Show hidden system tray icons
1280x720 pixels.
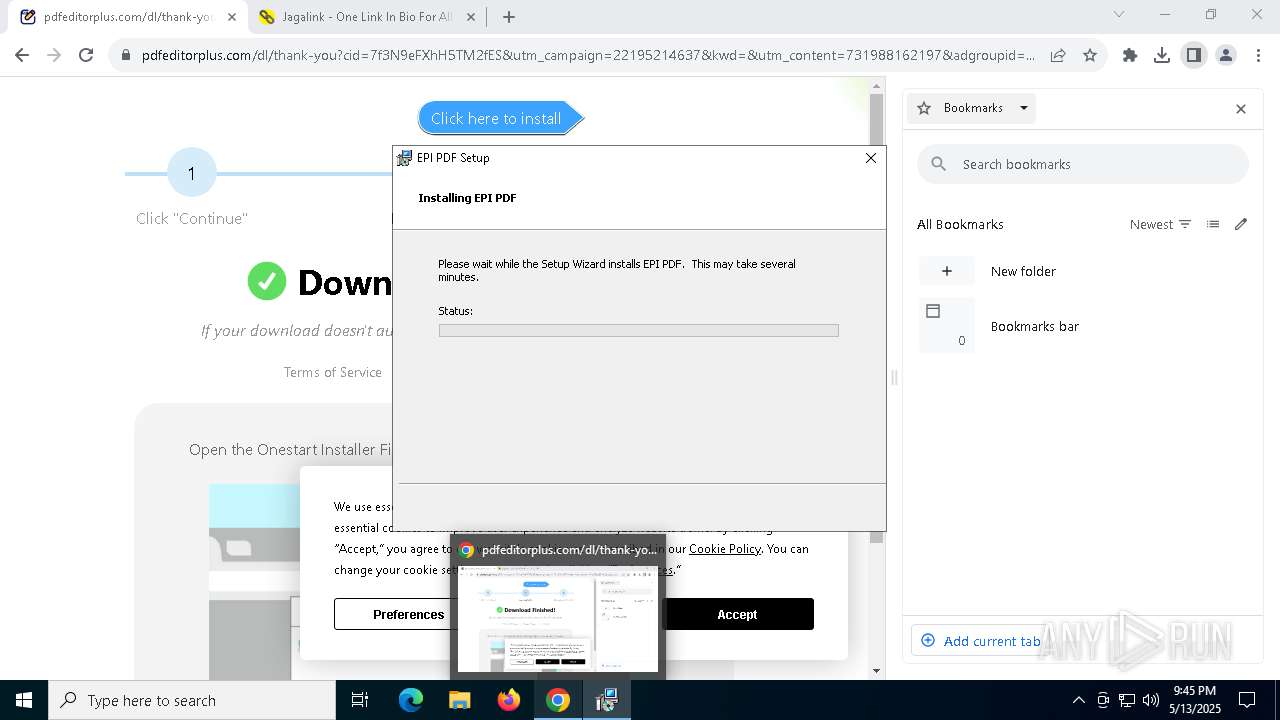(x=1078, y=700)
